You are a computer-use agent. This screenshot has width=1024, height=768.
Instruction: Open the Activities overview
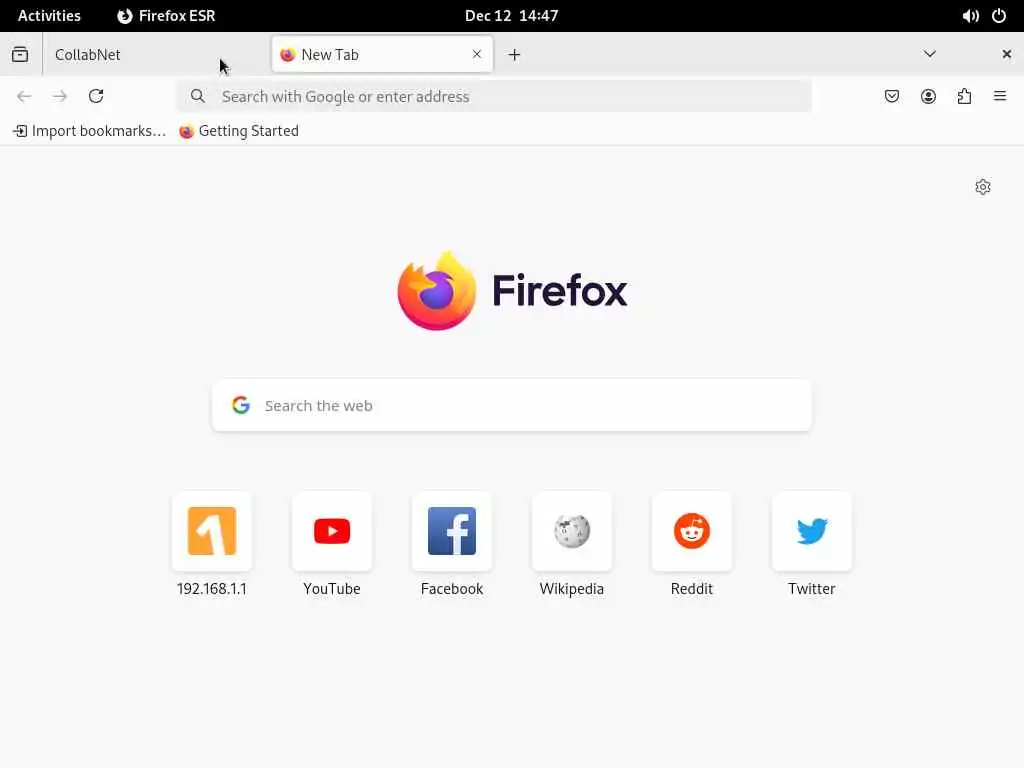[x=49, y=16]
